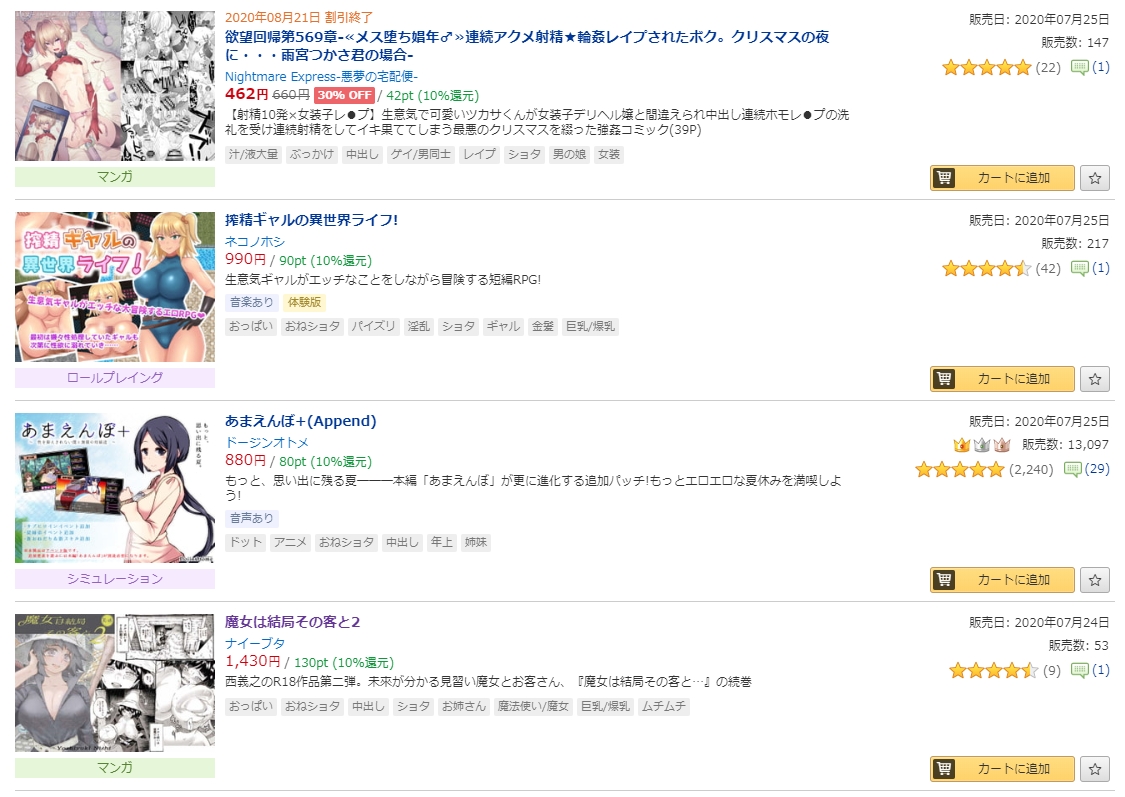Screen dimensions: 1125x797
Task: Filter by 体験版 tag badge
Action: coord(304,302)
